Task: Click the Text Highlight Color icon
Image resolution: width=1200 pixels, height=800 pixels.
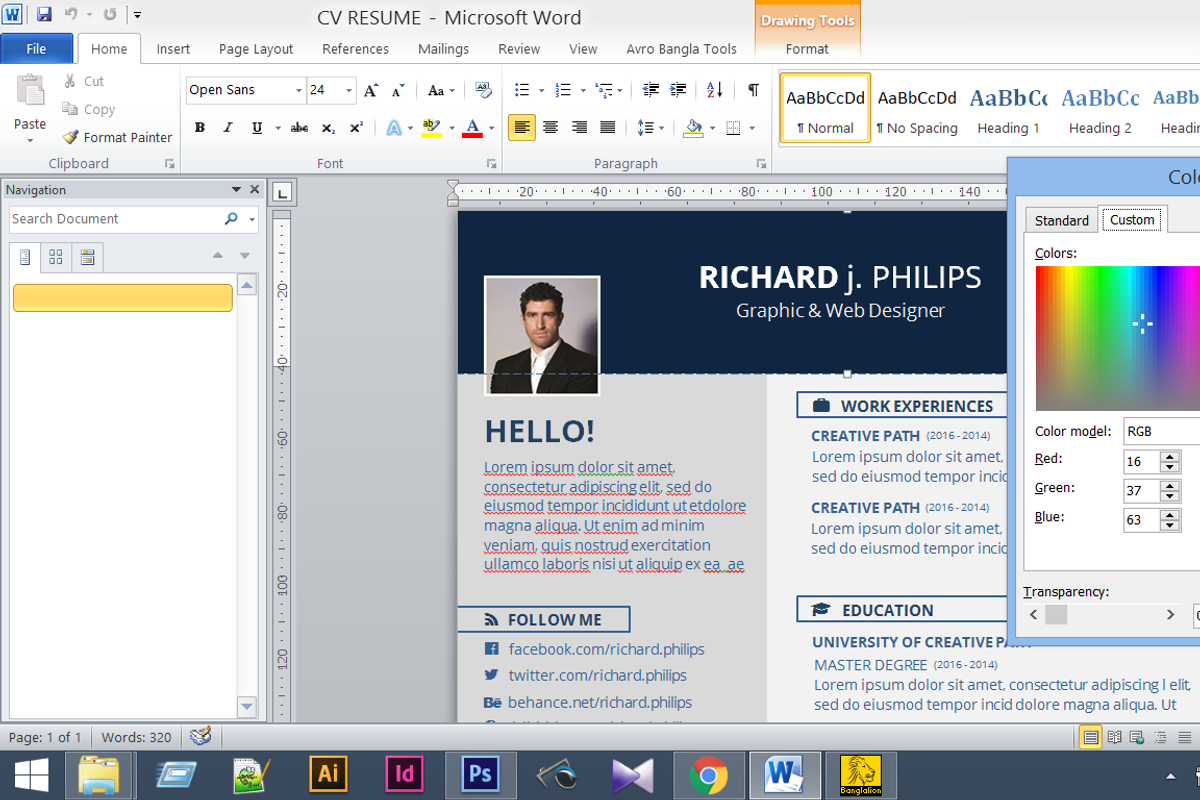Action: [432, 128]
